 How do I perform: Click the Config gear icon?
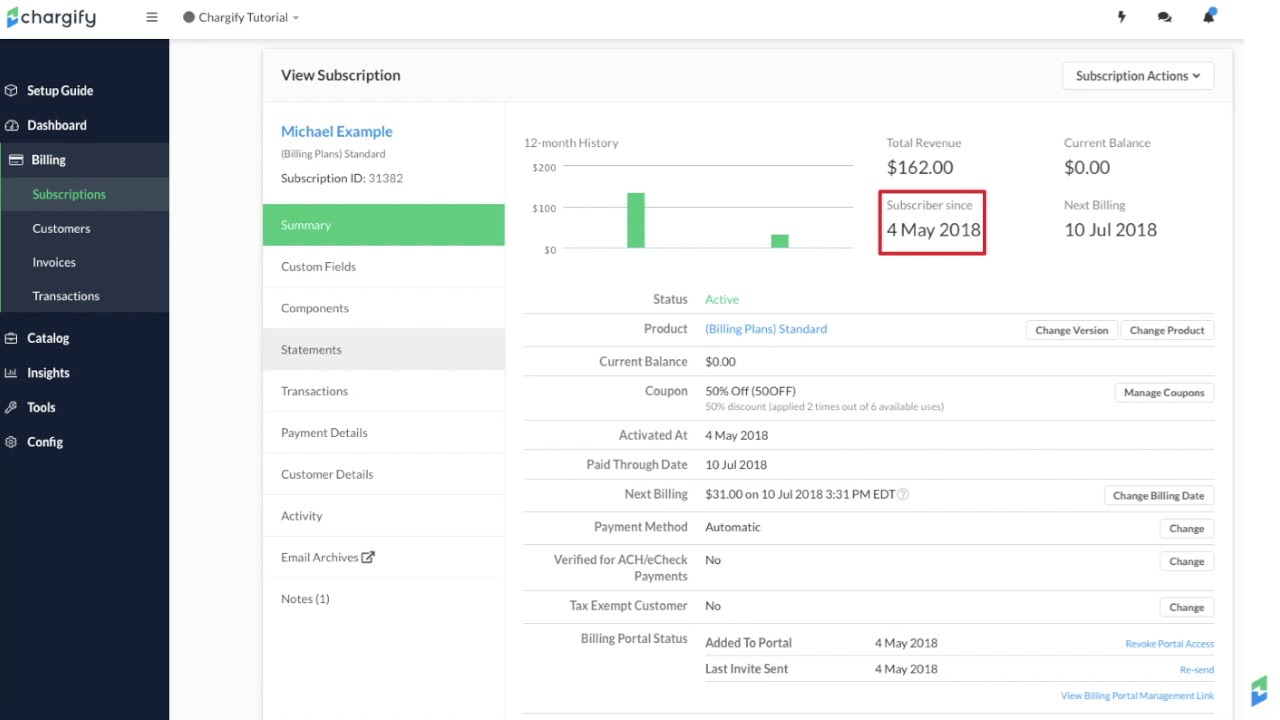pyautogui.click(x=11, y=442)
